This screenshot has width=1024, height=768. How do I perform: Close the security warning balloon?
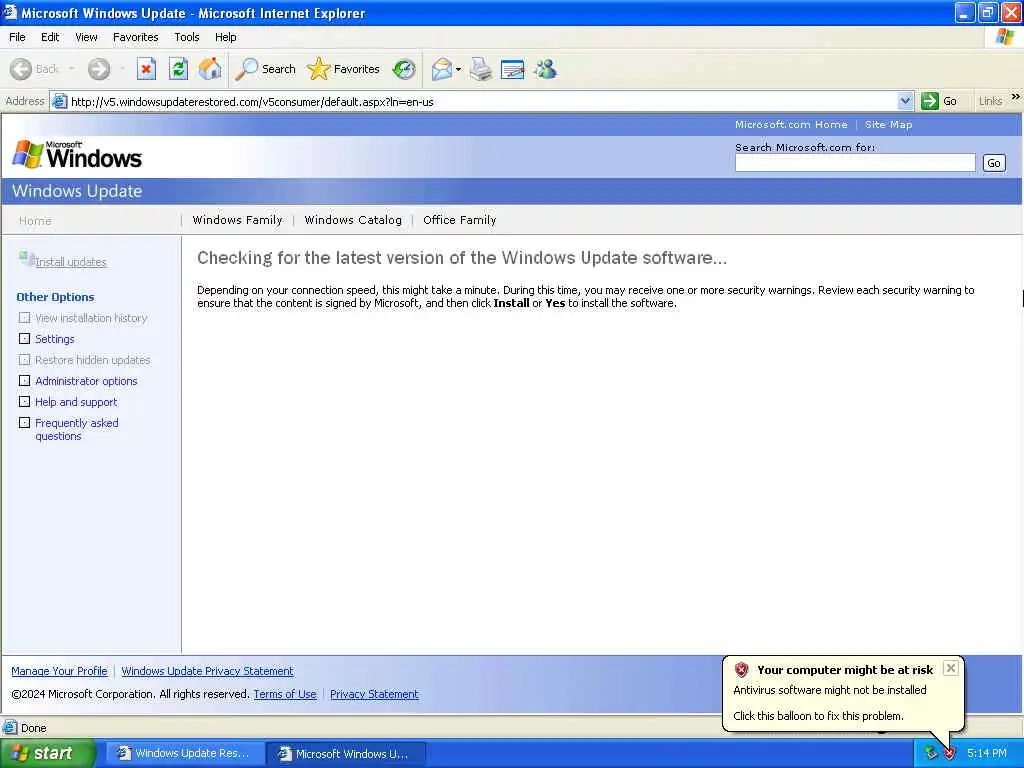point(951,668)
